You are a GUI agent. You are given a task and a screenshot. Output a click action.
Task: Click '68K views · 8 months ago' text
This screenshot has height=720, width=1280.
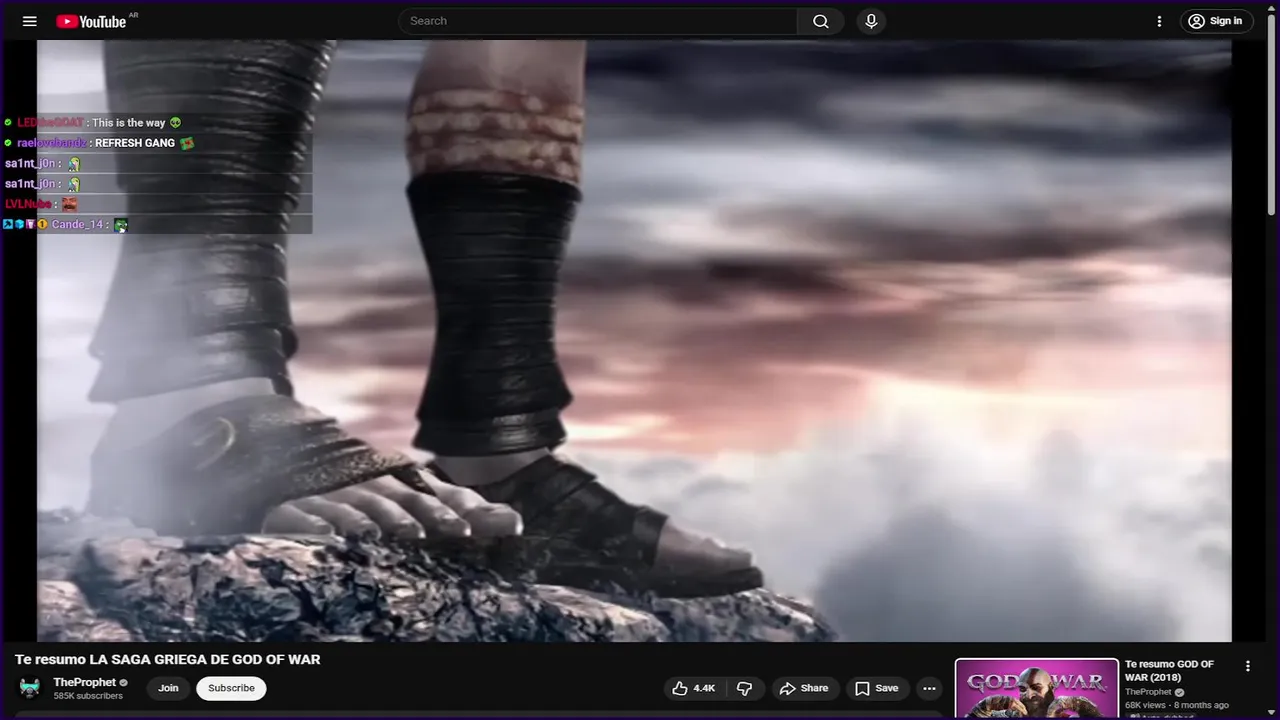tap(1177, 705)
